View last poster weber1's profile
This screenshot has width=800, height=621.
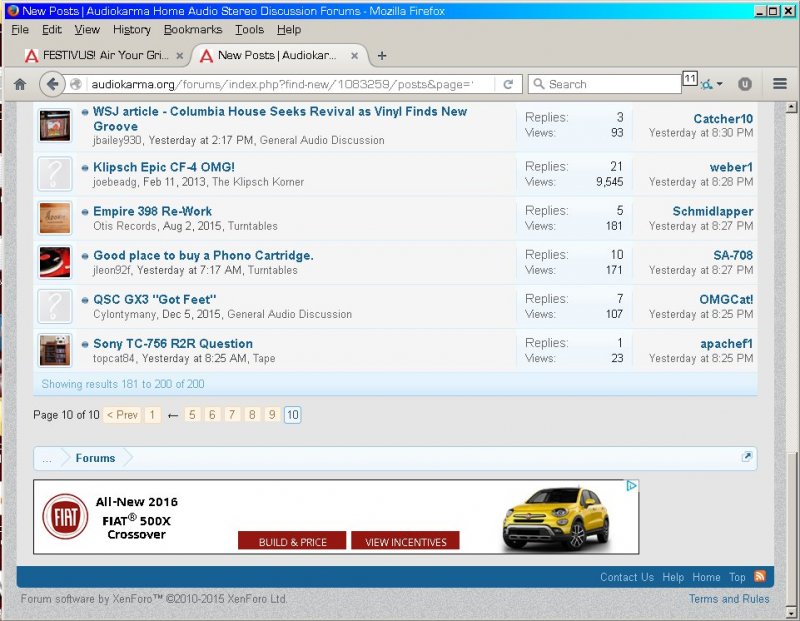point(731,167)
